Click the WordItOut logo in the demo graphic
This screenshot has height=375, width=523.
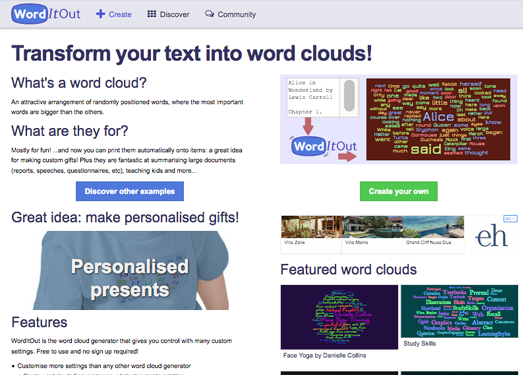click(324, 146)
